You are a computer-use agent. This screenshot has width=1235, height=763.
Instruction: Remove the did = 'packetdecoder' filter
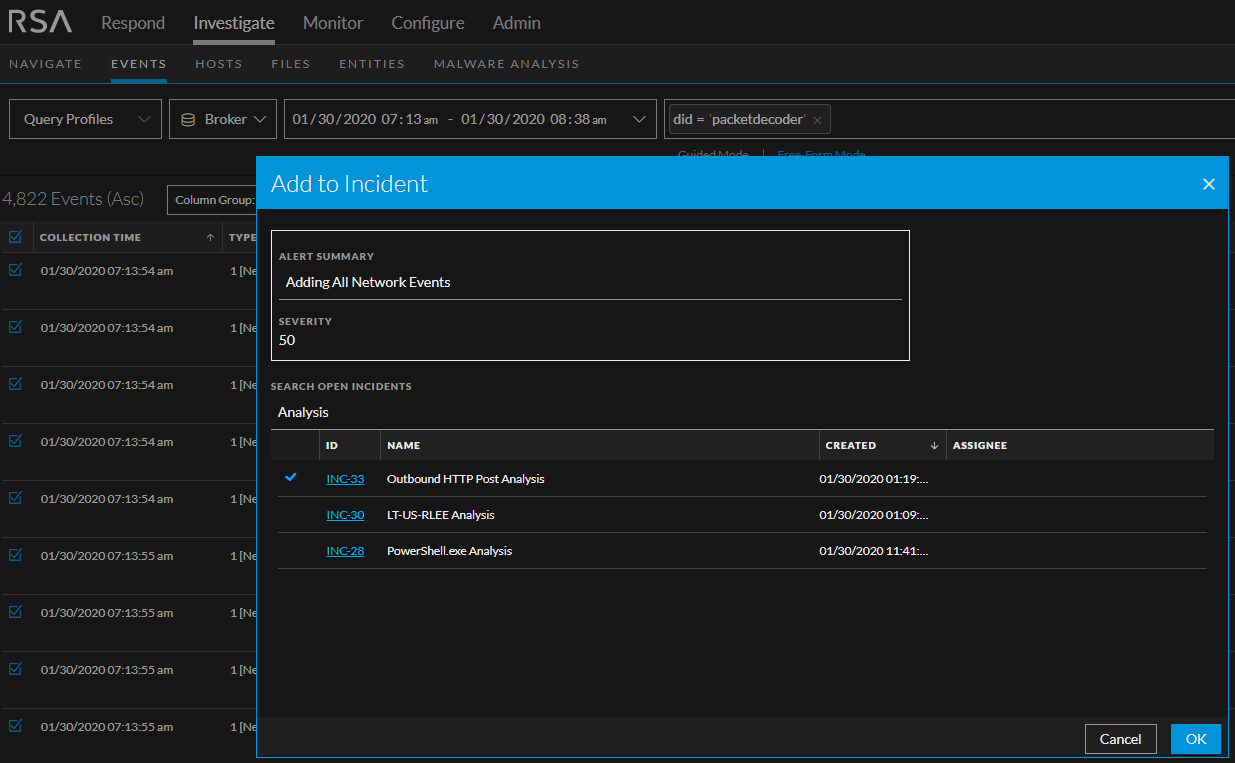click(x=817, y=120)
